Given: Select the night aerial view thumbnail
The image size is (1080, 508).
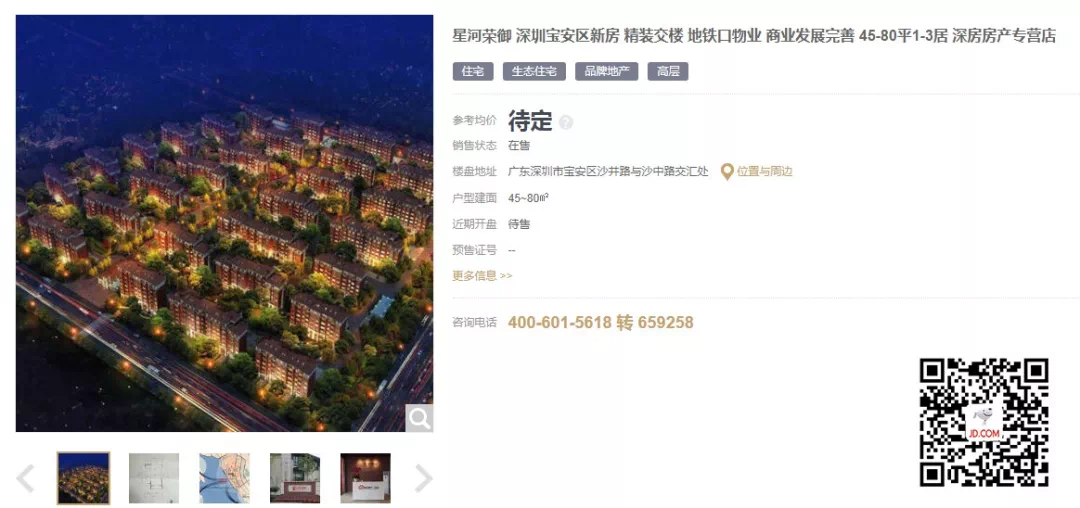Looking at the screenshot, I should (83, 478).
